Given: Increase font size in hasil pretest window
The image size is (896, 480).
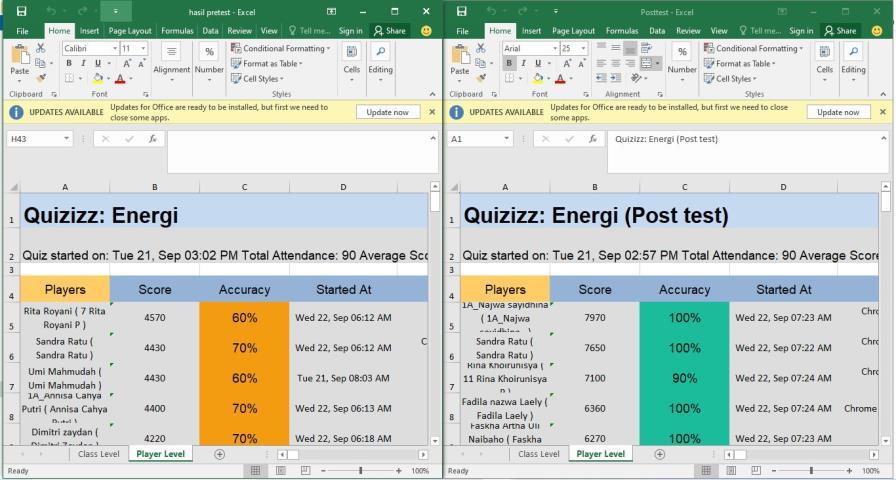Looking at the screenshot, I should pos(127,63).
